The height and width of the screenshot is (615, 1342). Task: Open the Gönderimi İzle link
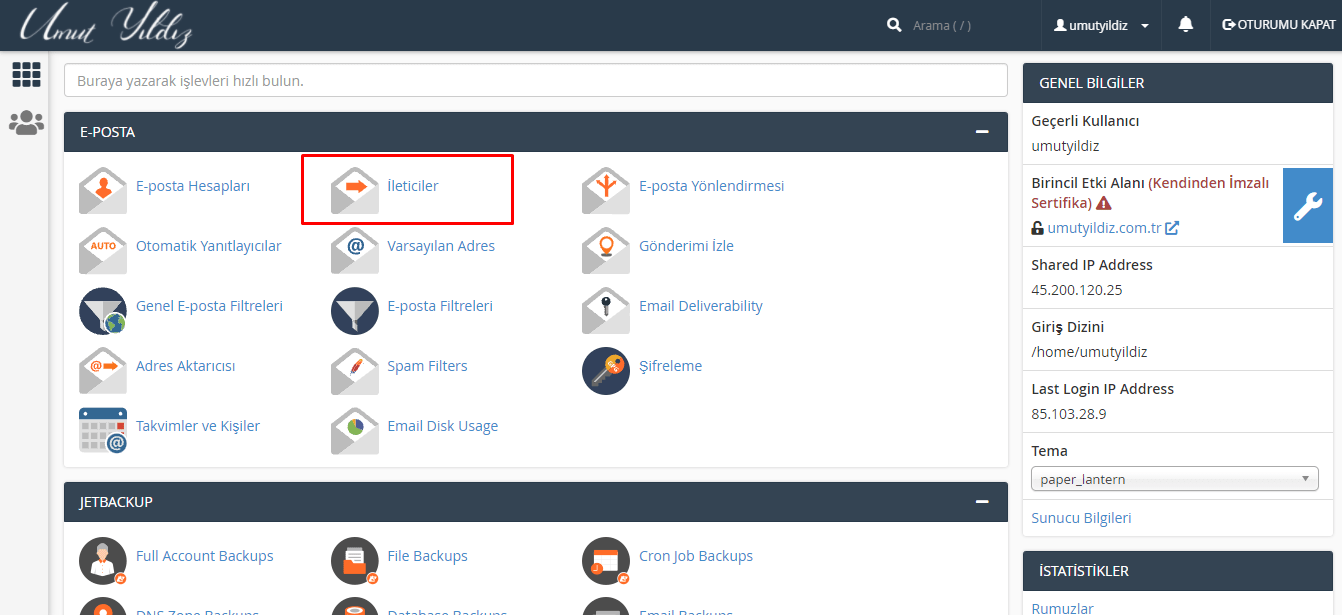[687, 246]
